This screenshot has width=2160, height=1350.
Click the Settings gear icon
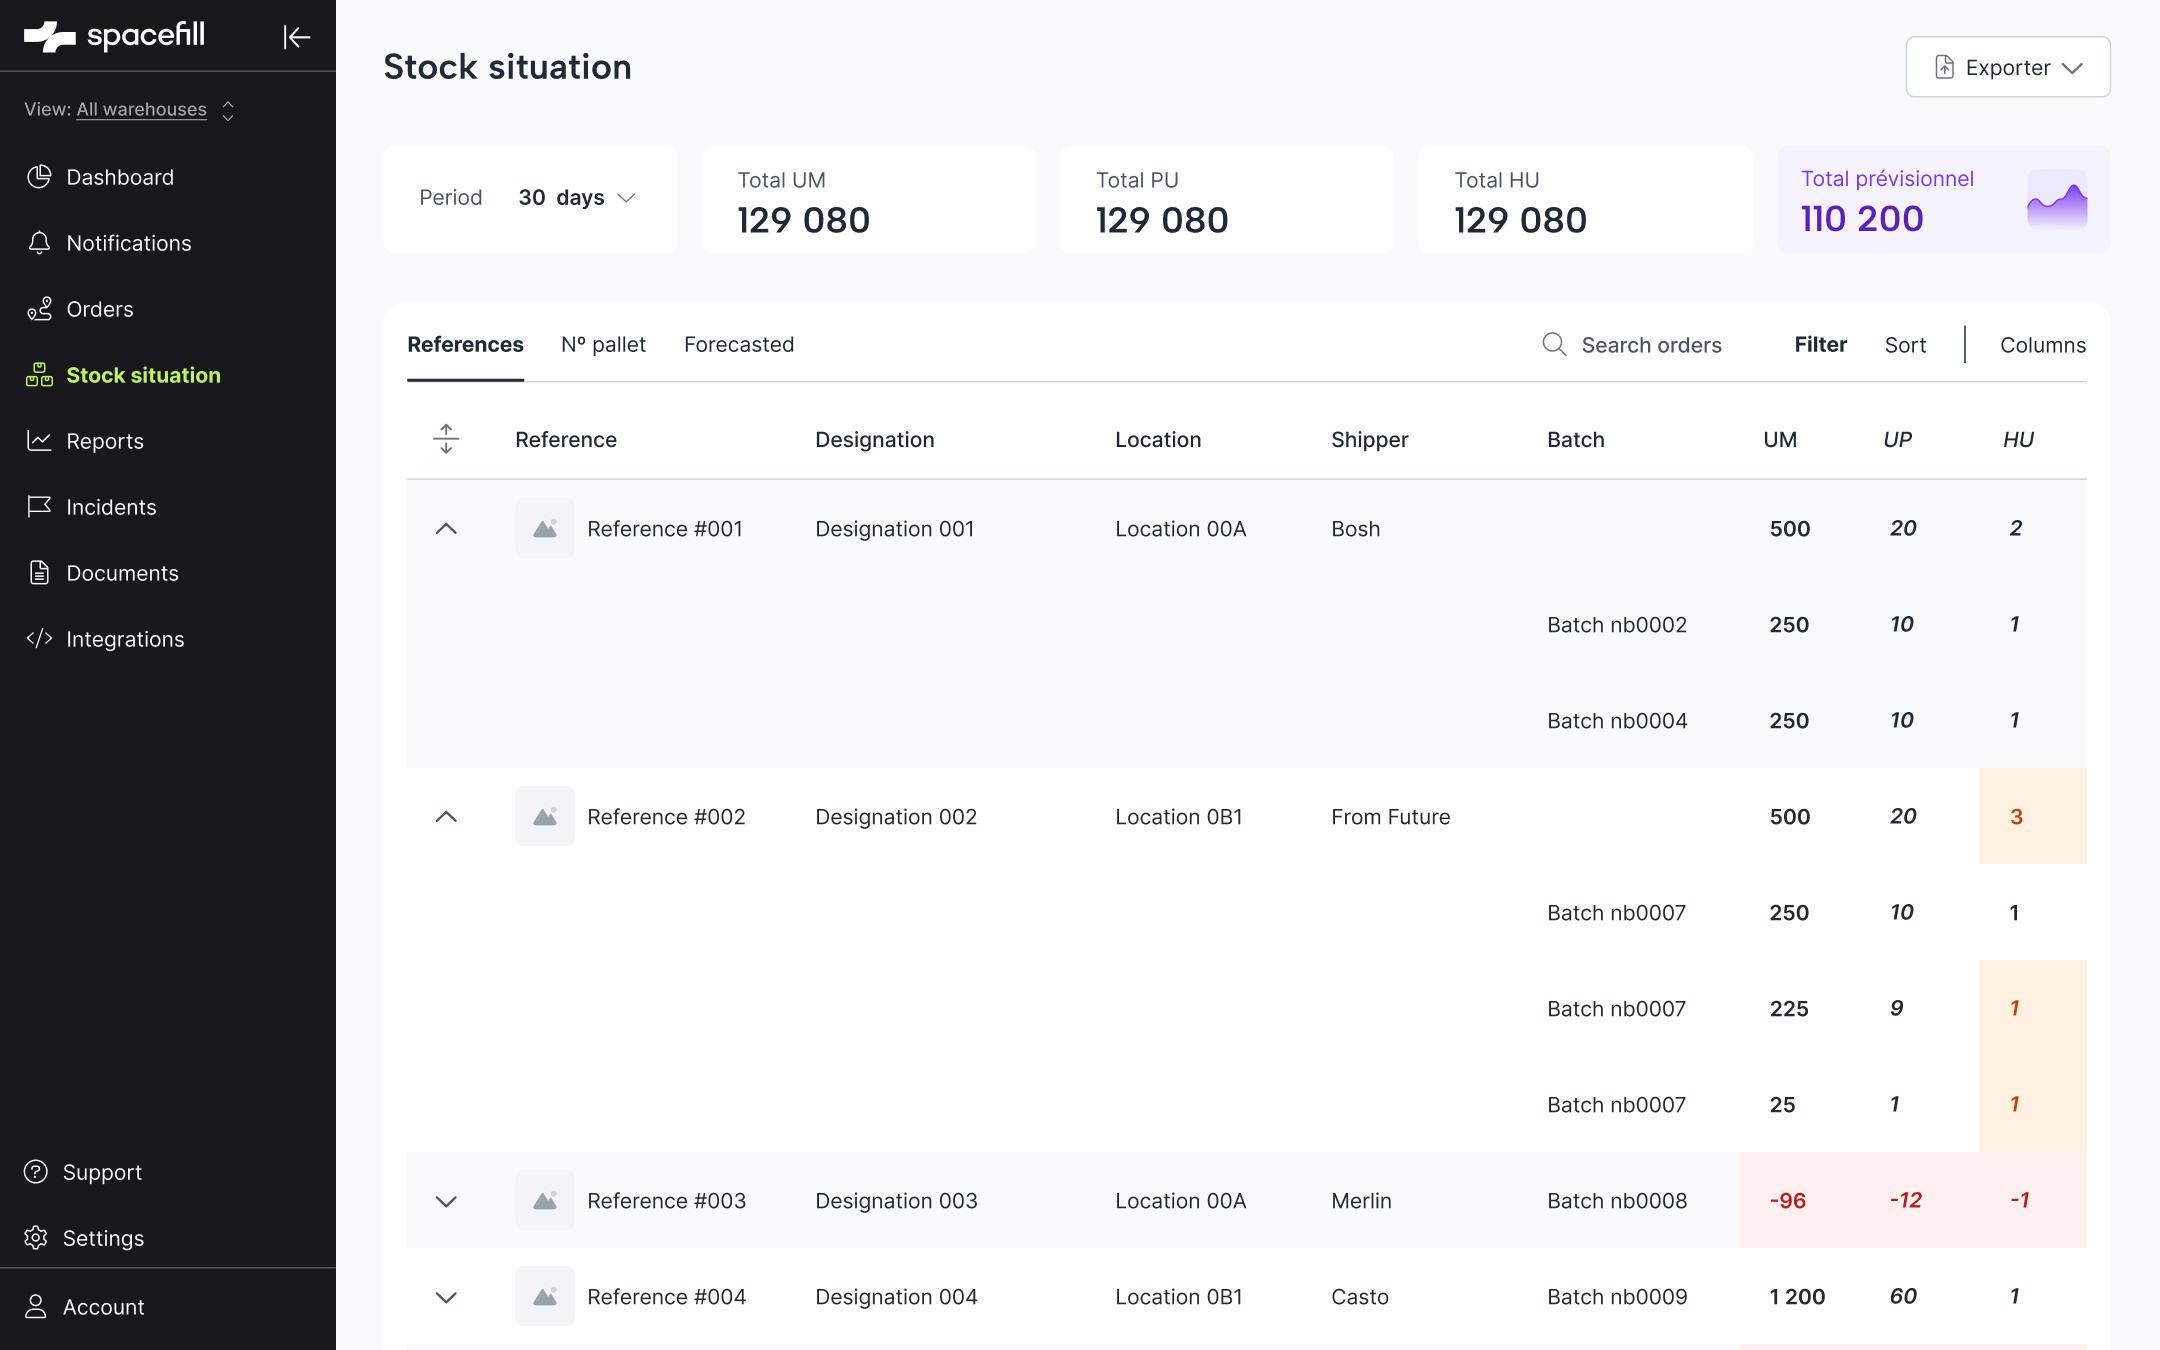click(36, 1238)
